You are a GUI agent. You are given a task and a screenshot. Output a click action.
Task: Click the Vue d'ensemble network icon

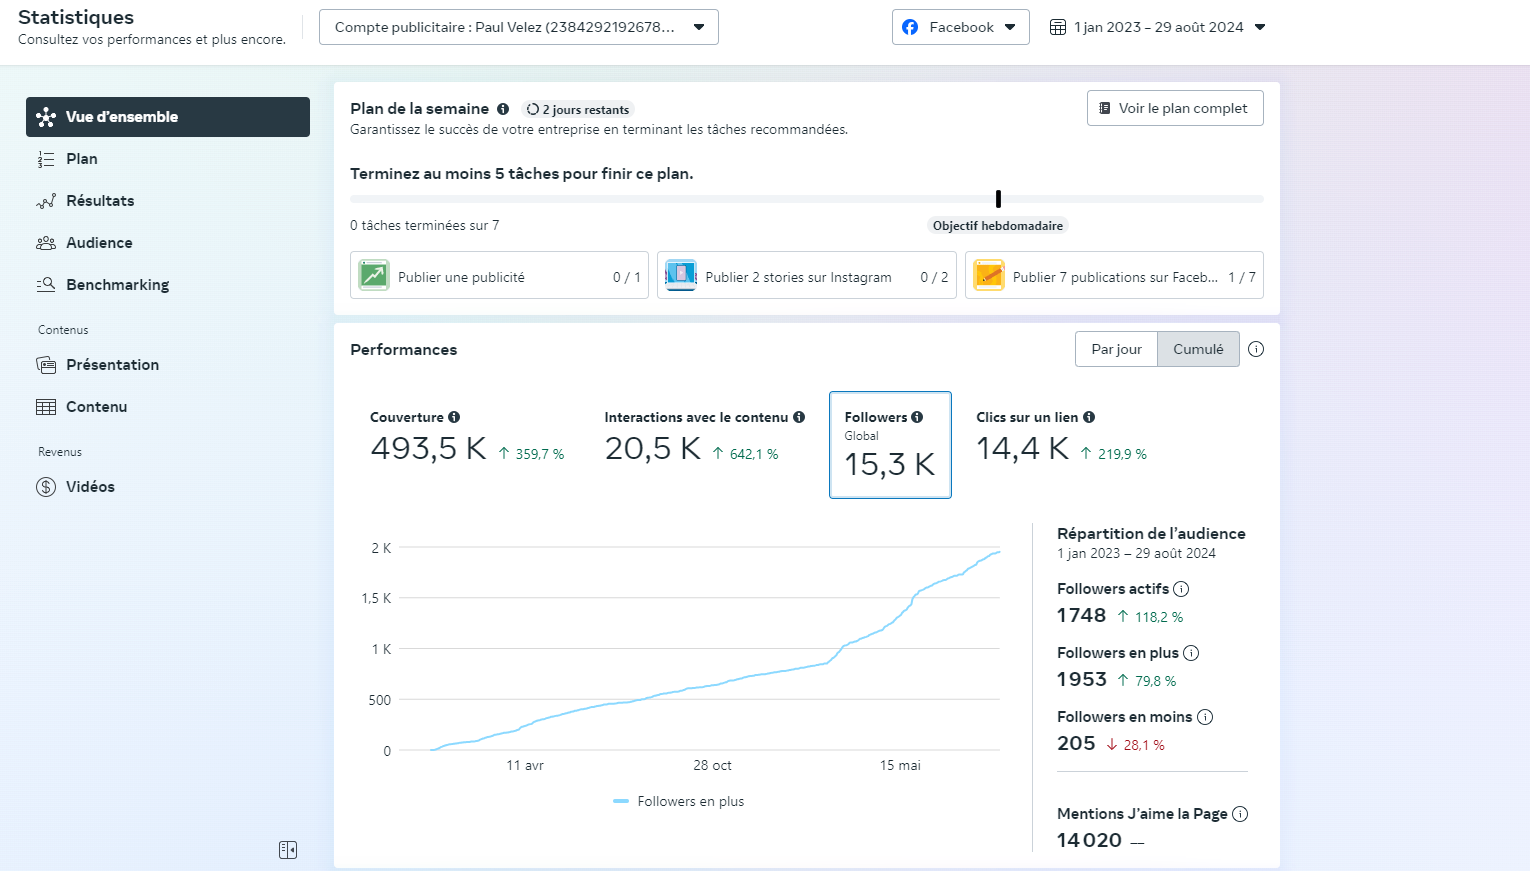tap(46, 117)
